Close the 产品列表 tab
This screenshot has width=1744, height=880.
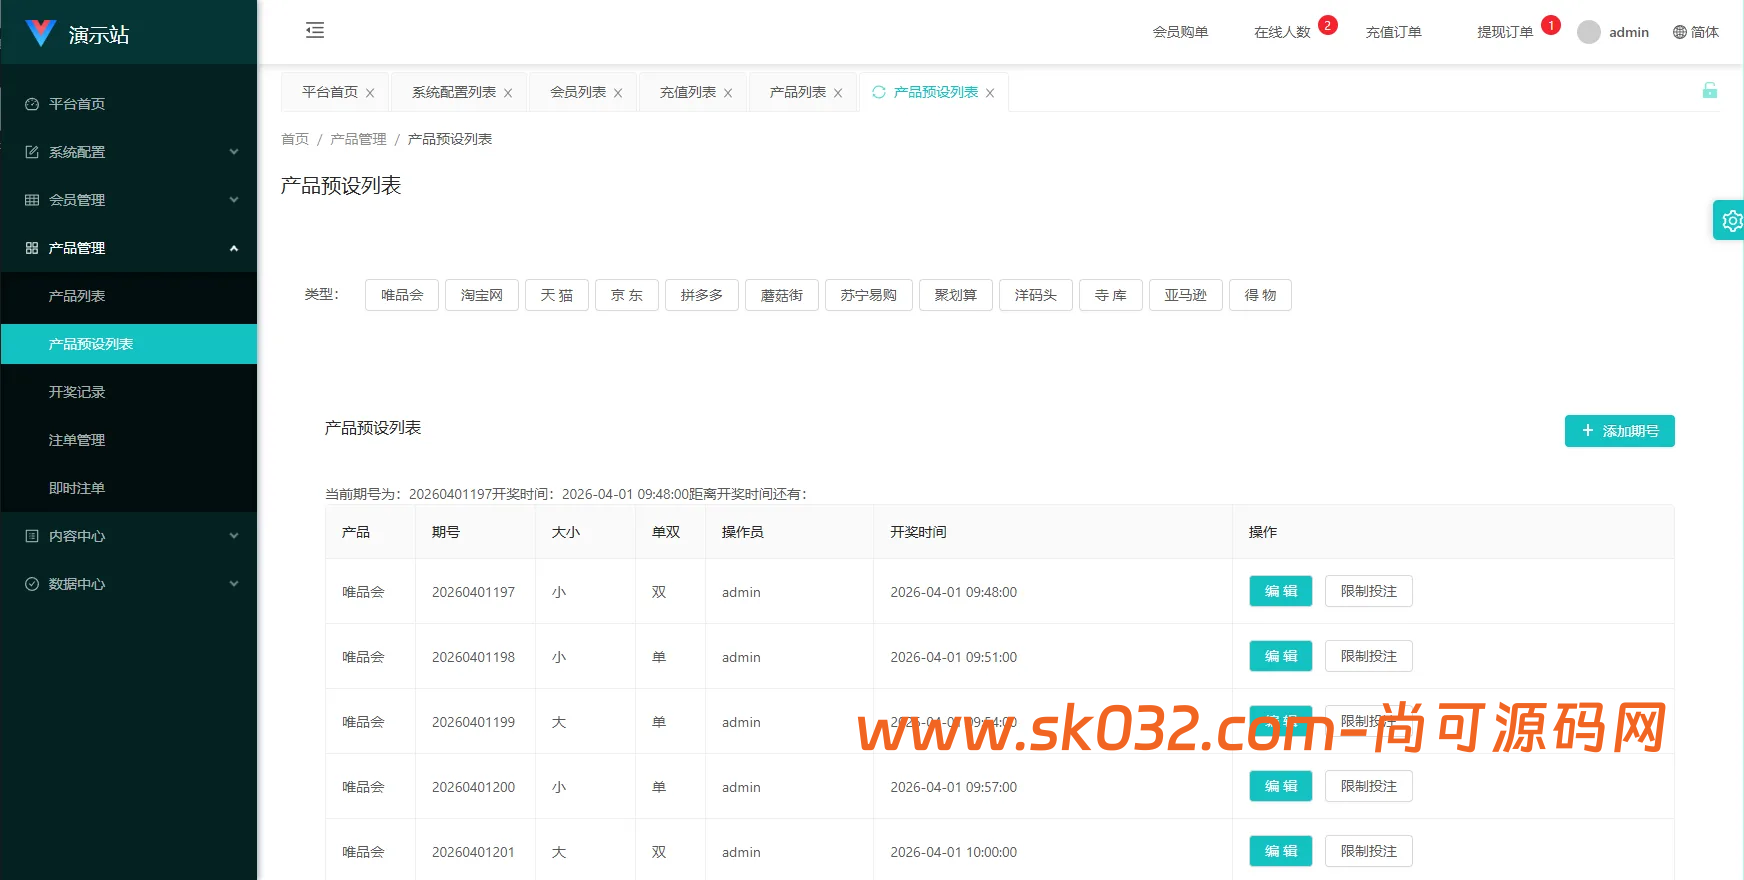point(838,93)
